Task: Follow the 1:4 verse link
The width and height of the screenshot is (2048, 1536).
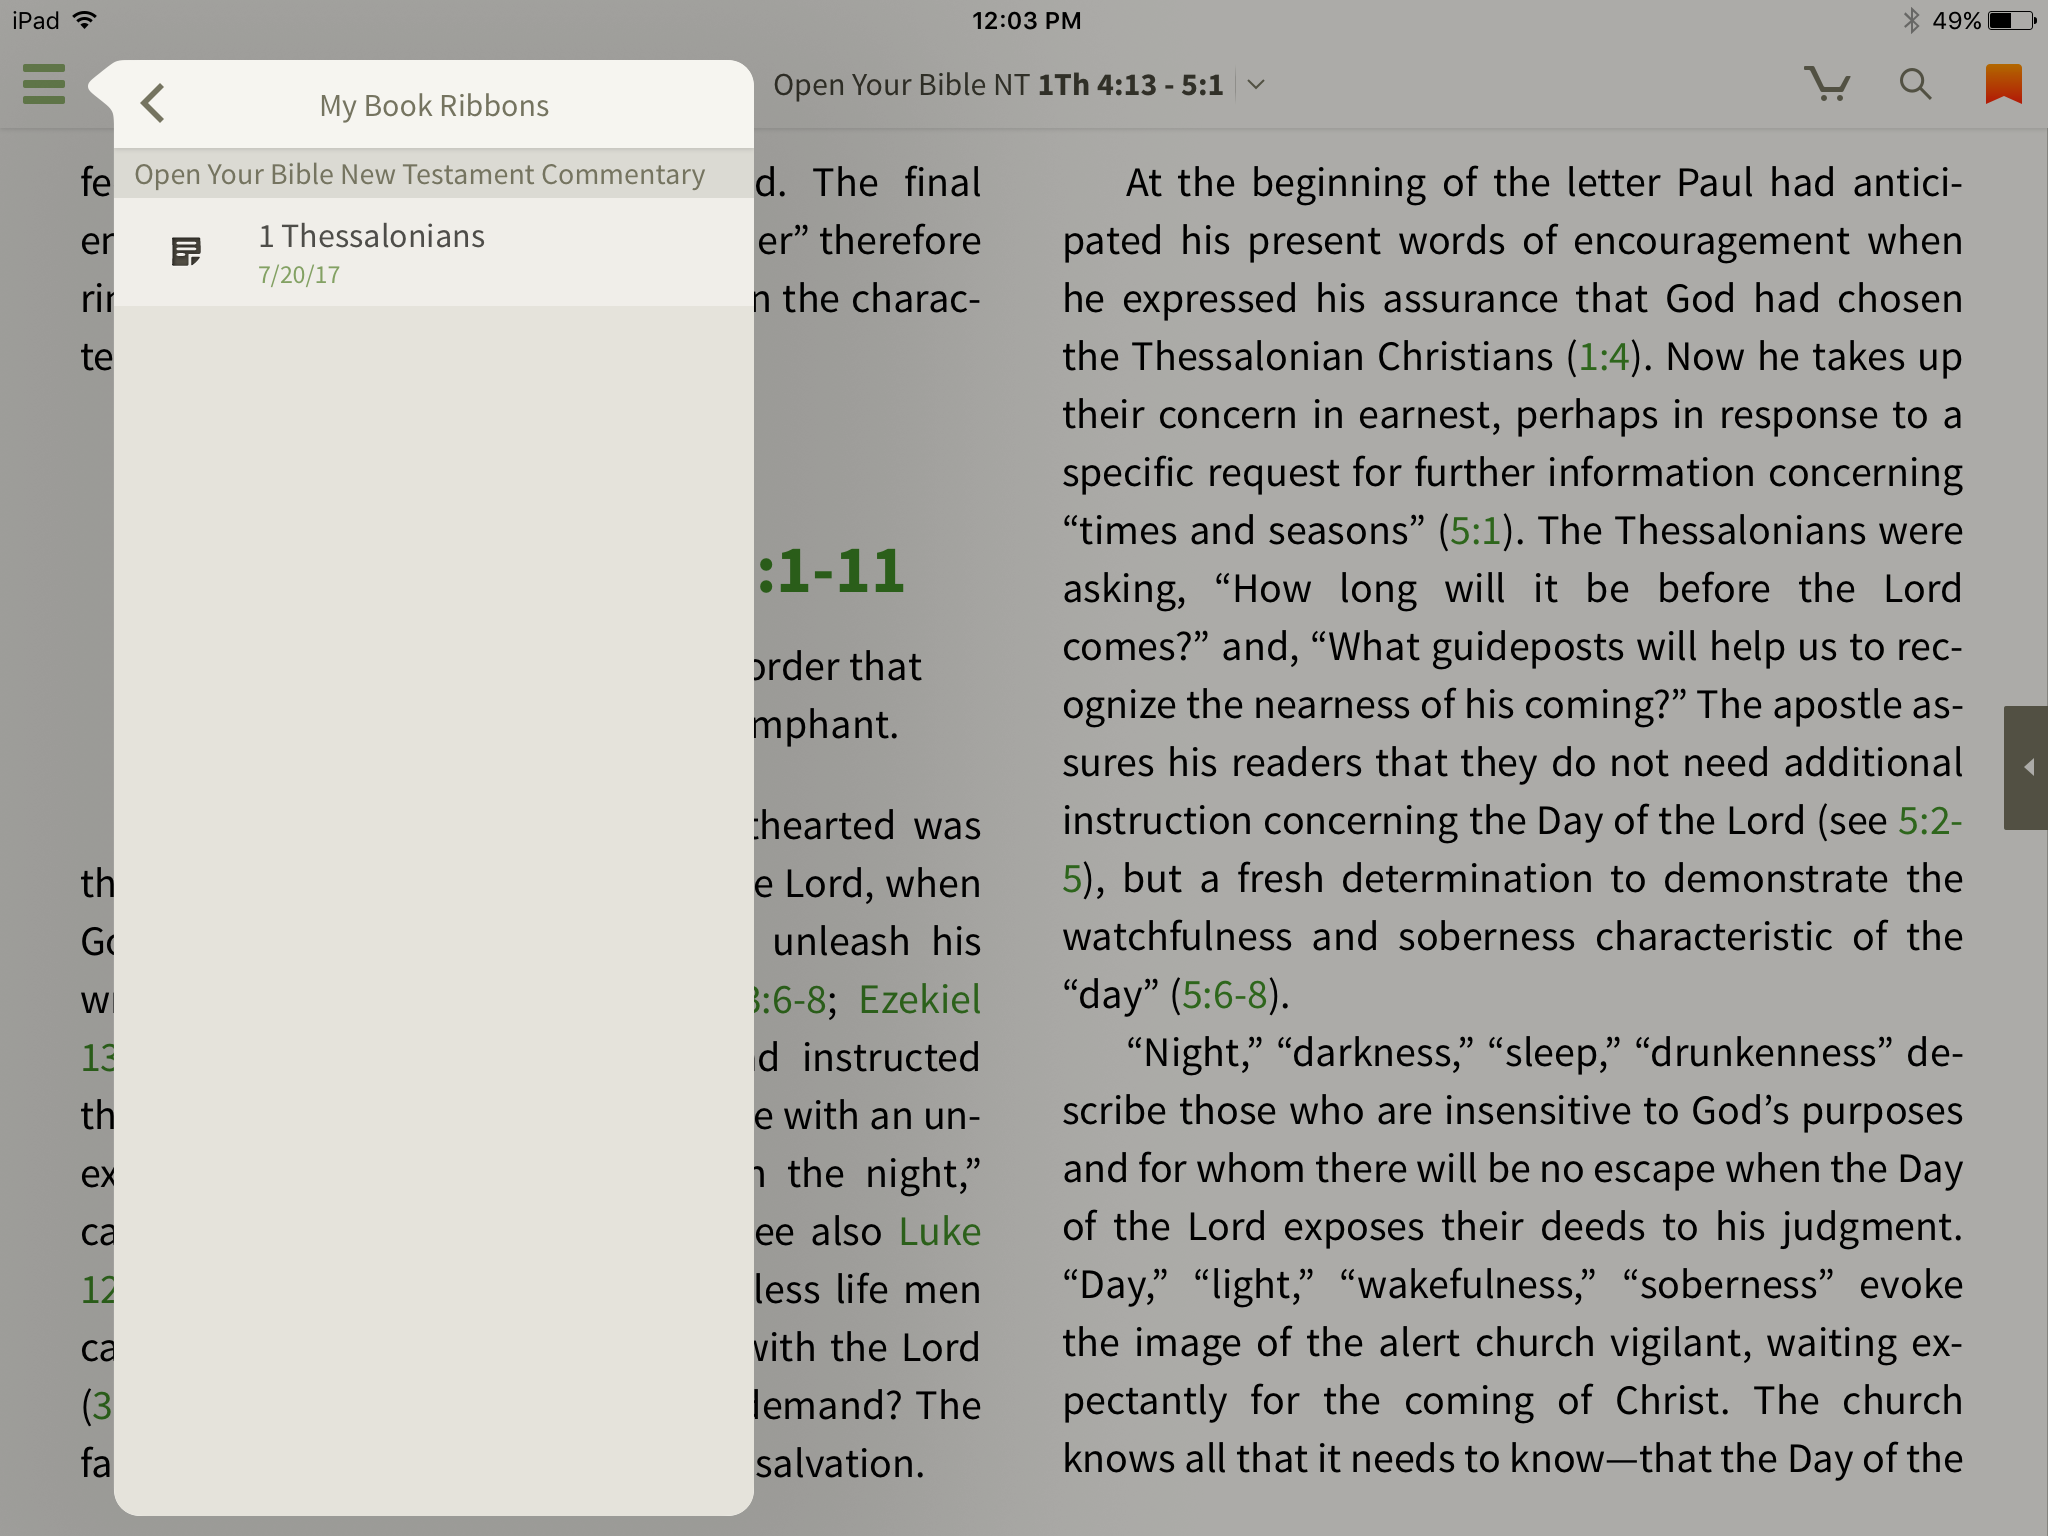Action: tap(1604, 357)
